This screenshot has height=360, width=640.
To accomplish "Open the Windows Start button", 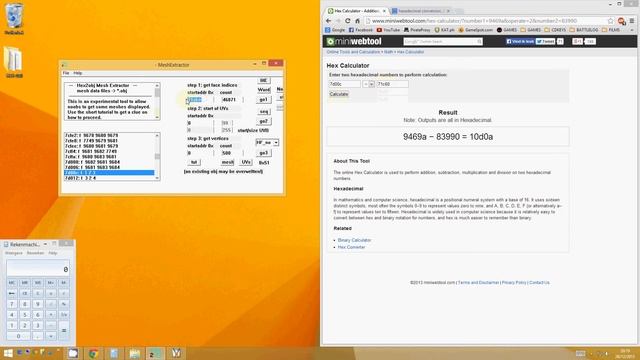I will click(x=8, y=353).
